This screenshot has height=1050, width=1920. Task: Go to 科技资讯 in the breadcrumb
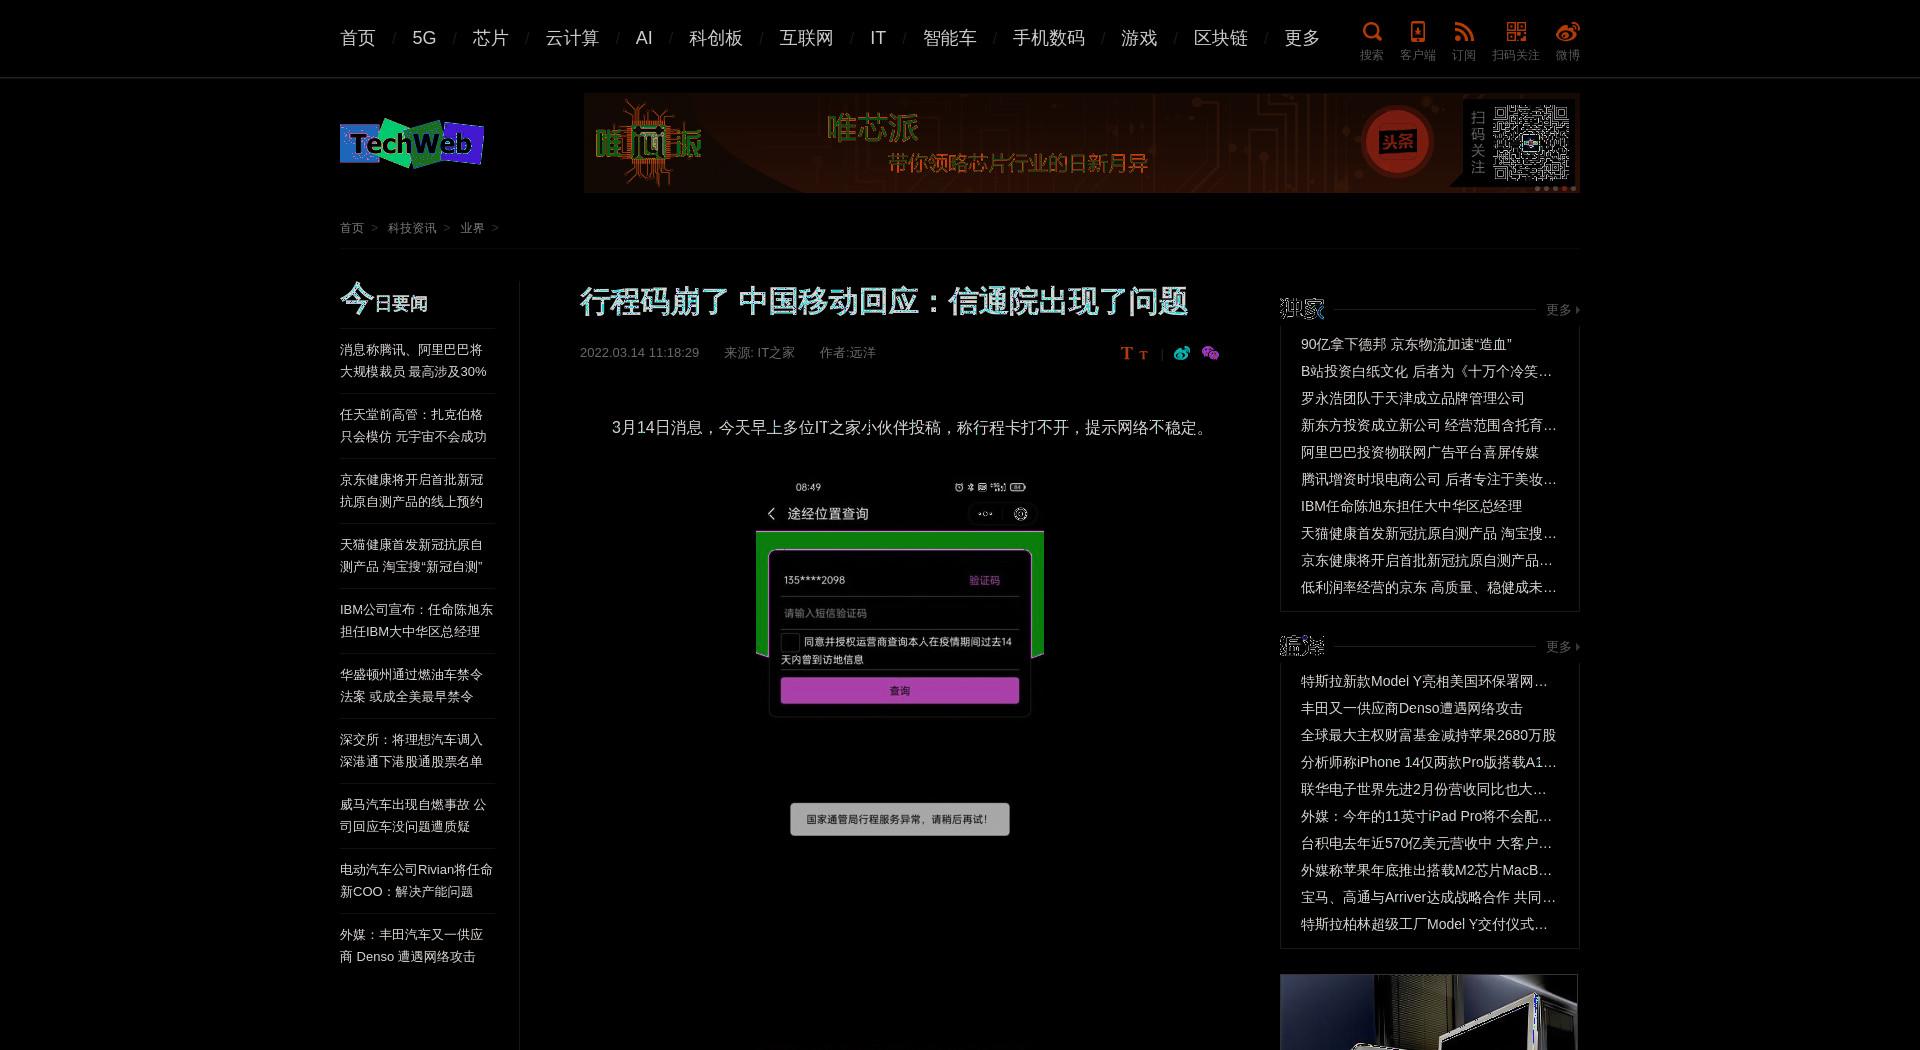412,228
